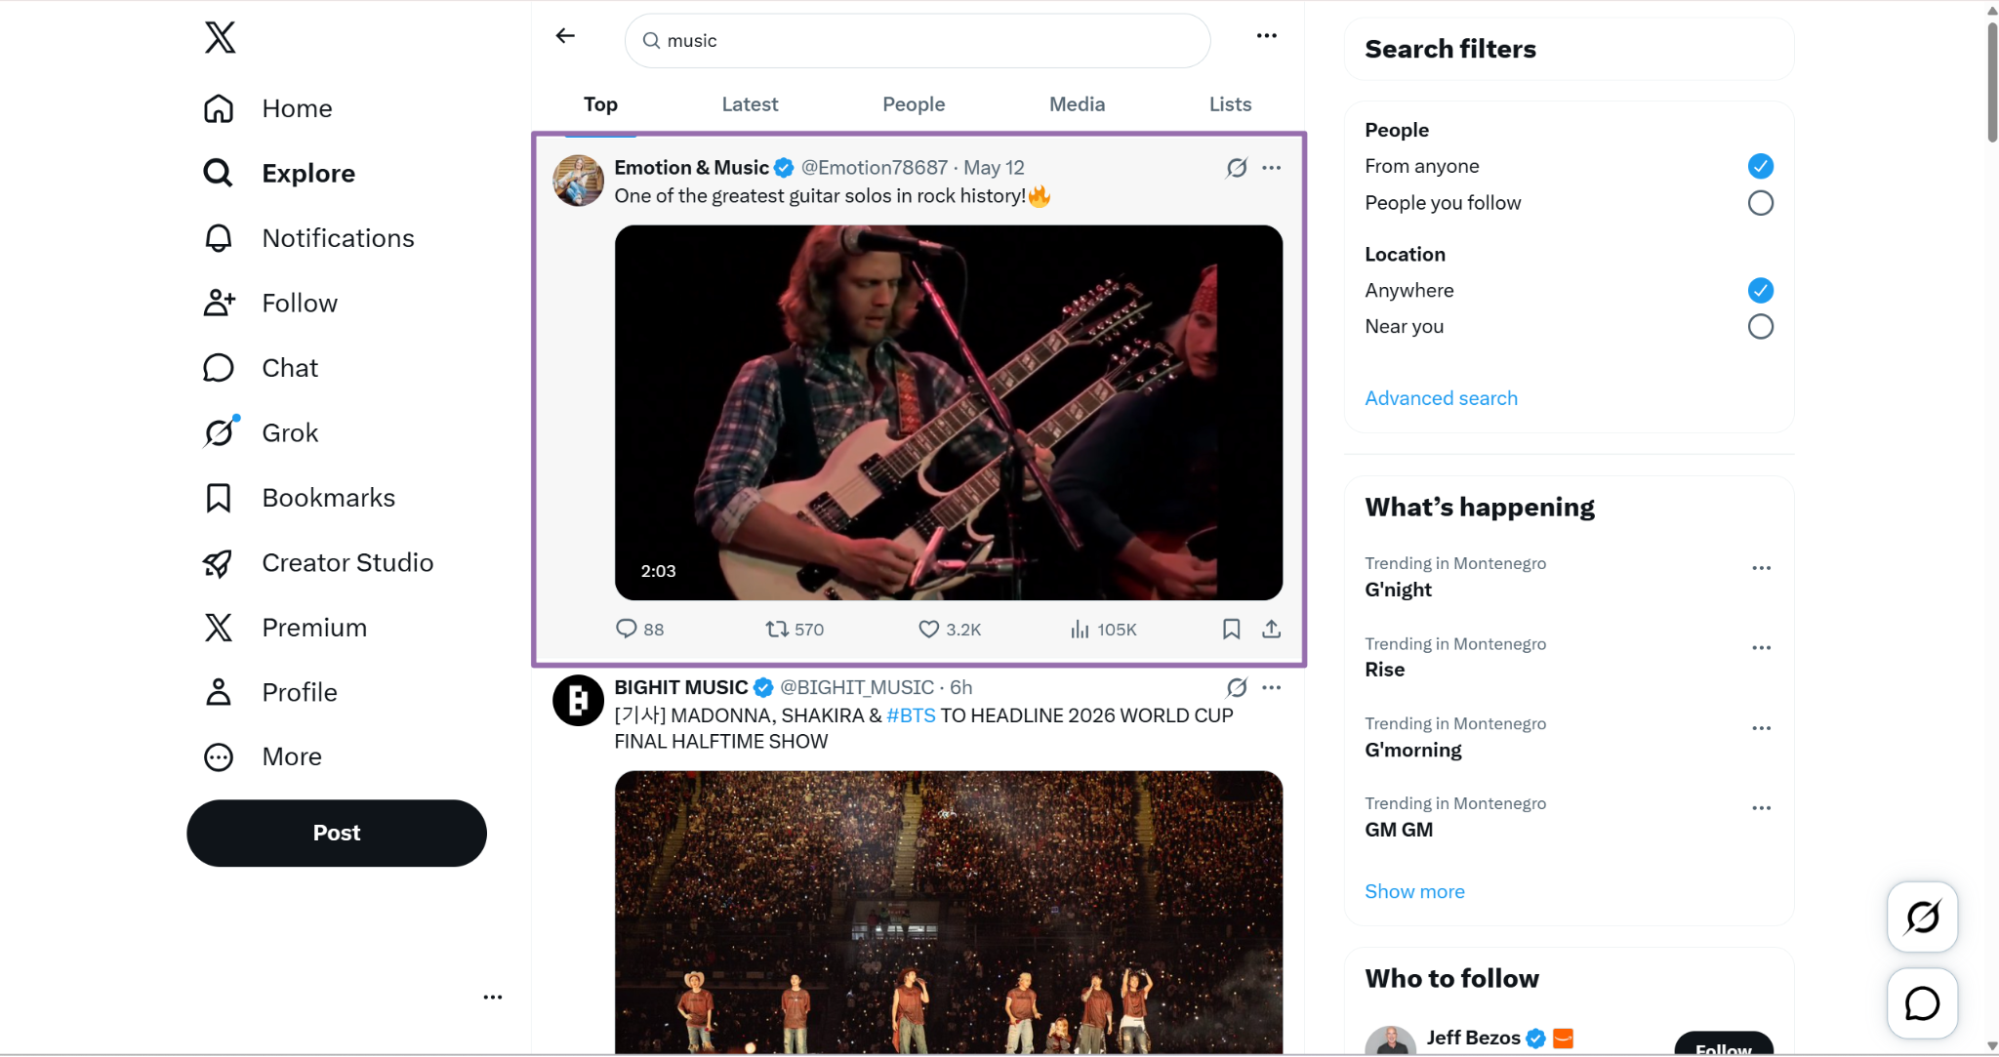Follow Jeff Bezos
Viewport: 1999px width, 1057px height.
(1723, 1044)
